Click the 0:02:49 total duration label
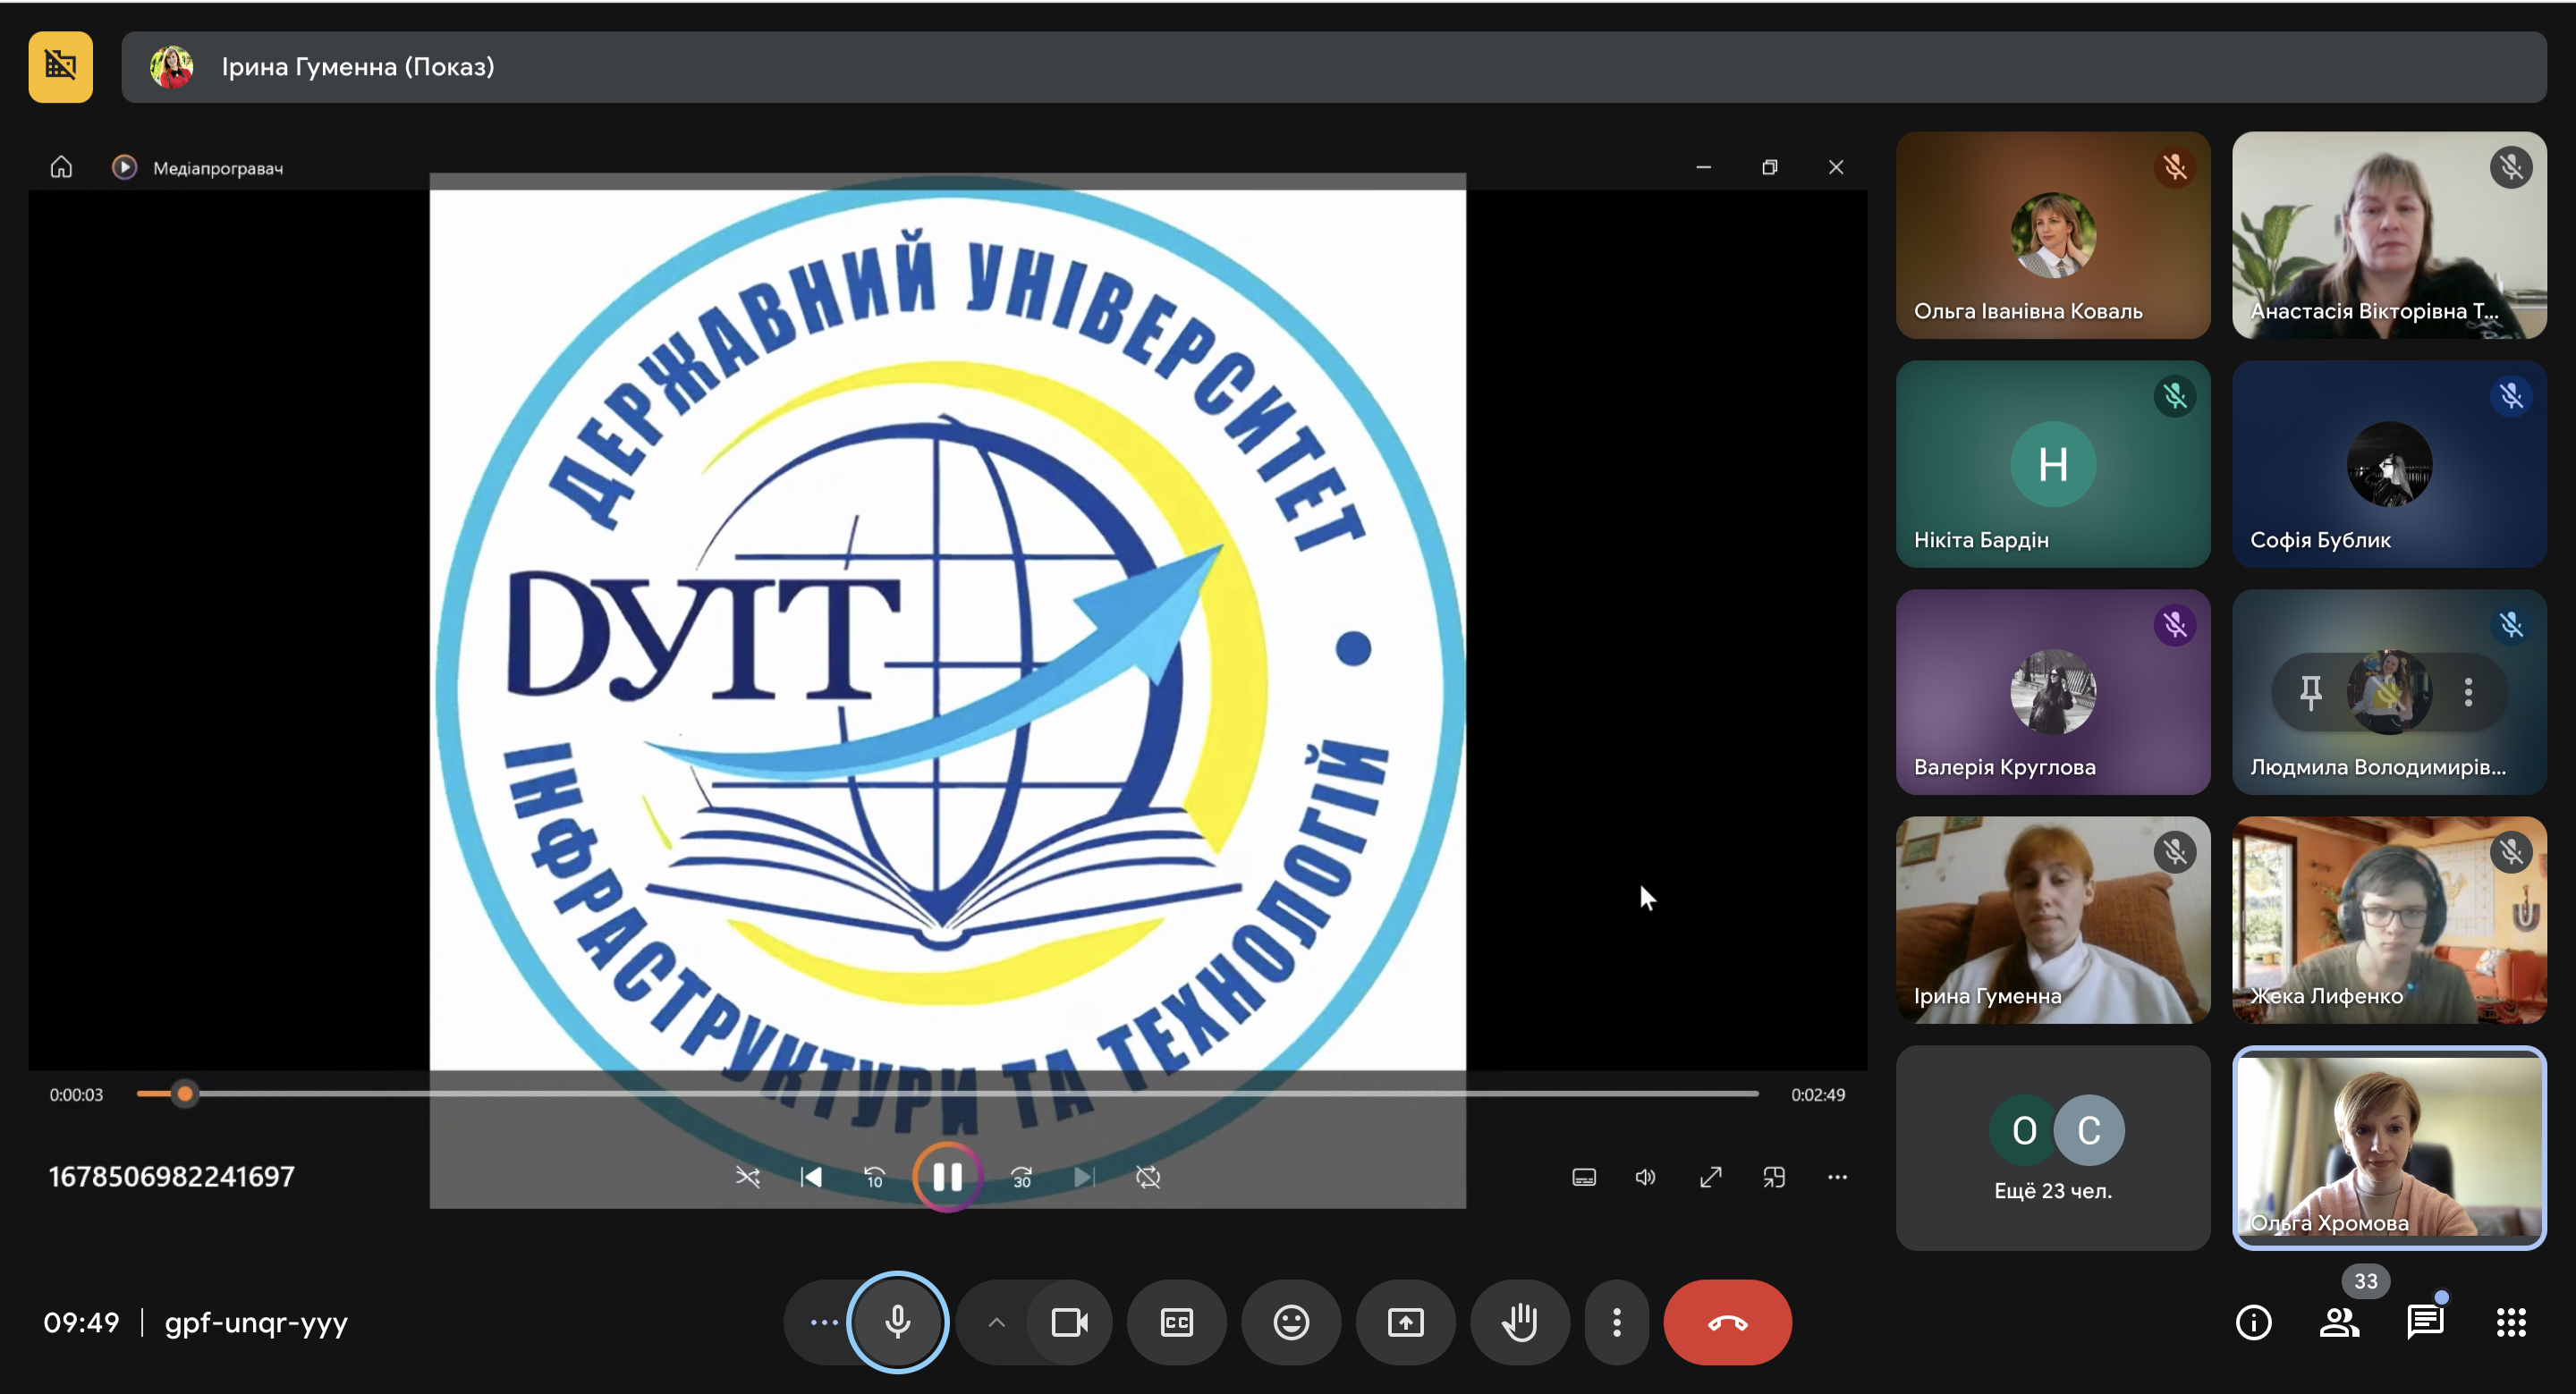This screenshot has width=2576, height=1394. [1818, 1095]
